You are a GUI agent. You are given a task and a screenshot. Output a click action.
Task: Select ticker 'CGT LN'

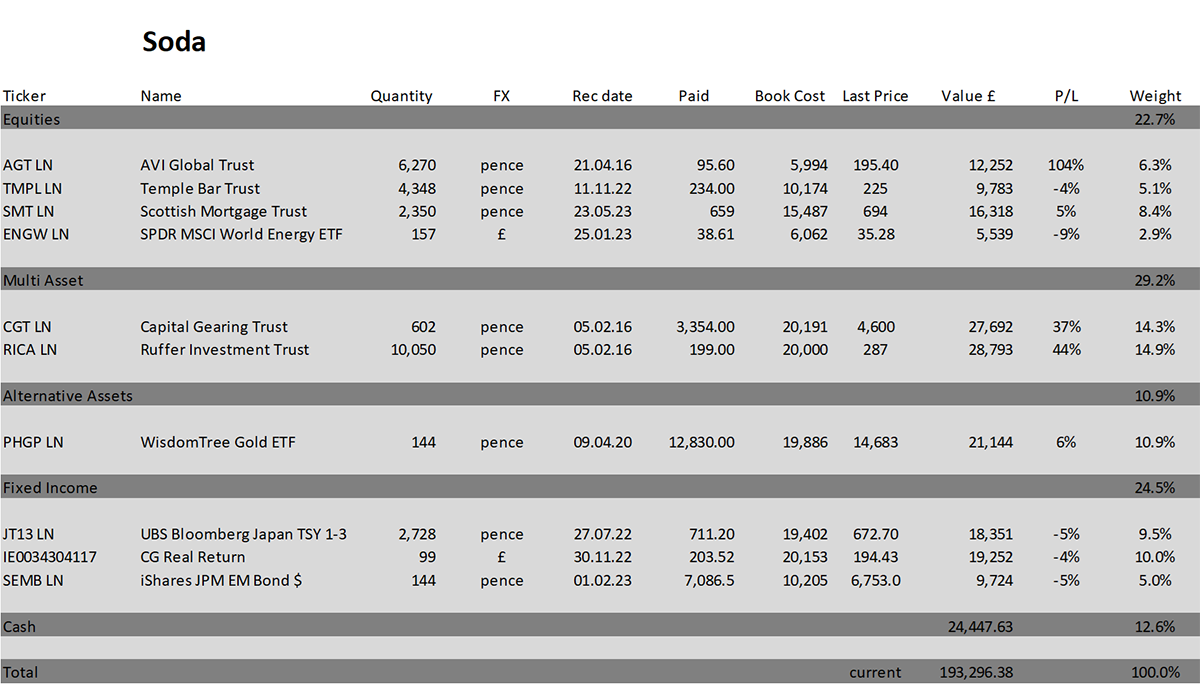(x=29, y=327)
